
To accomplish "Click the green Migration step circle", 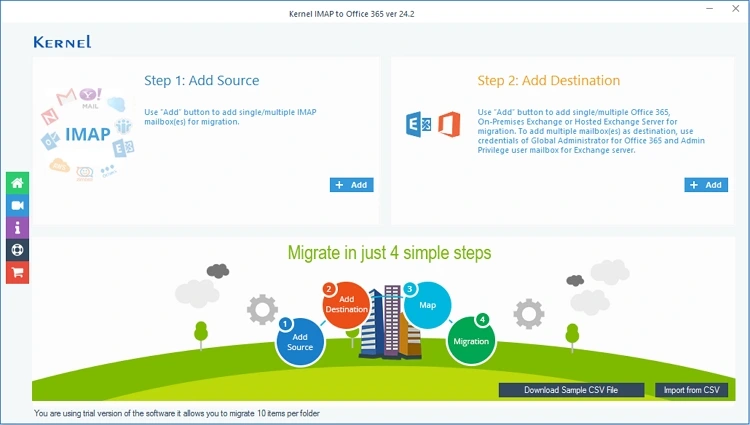I will [471, 340].
